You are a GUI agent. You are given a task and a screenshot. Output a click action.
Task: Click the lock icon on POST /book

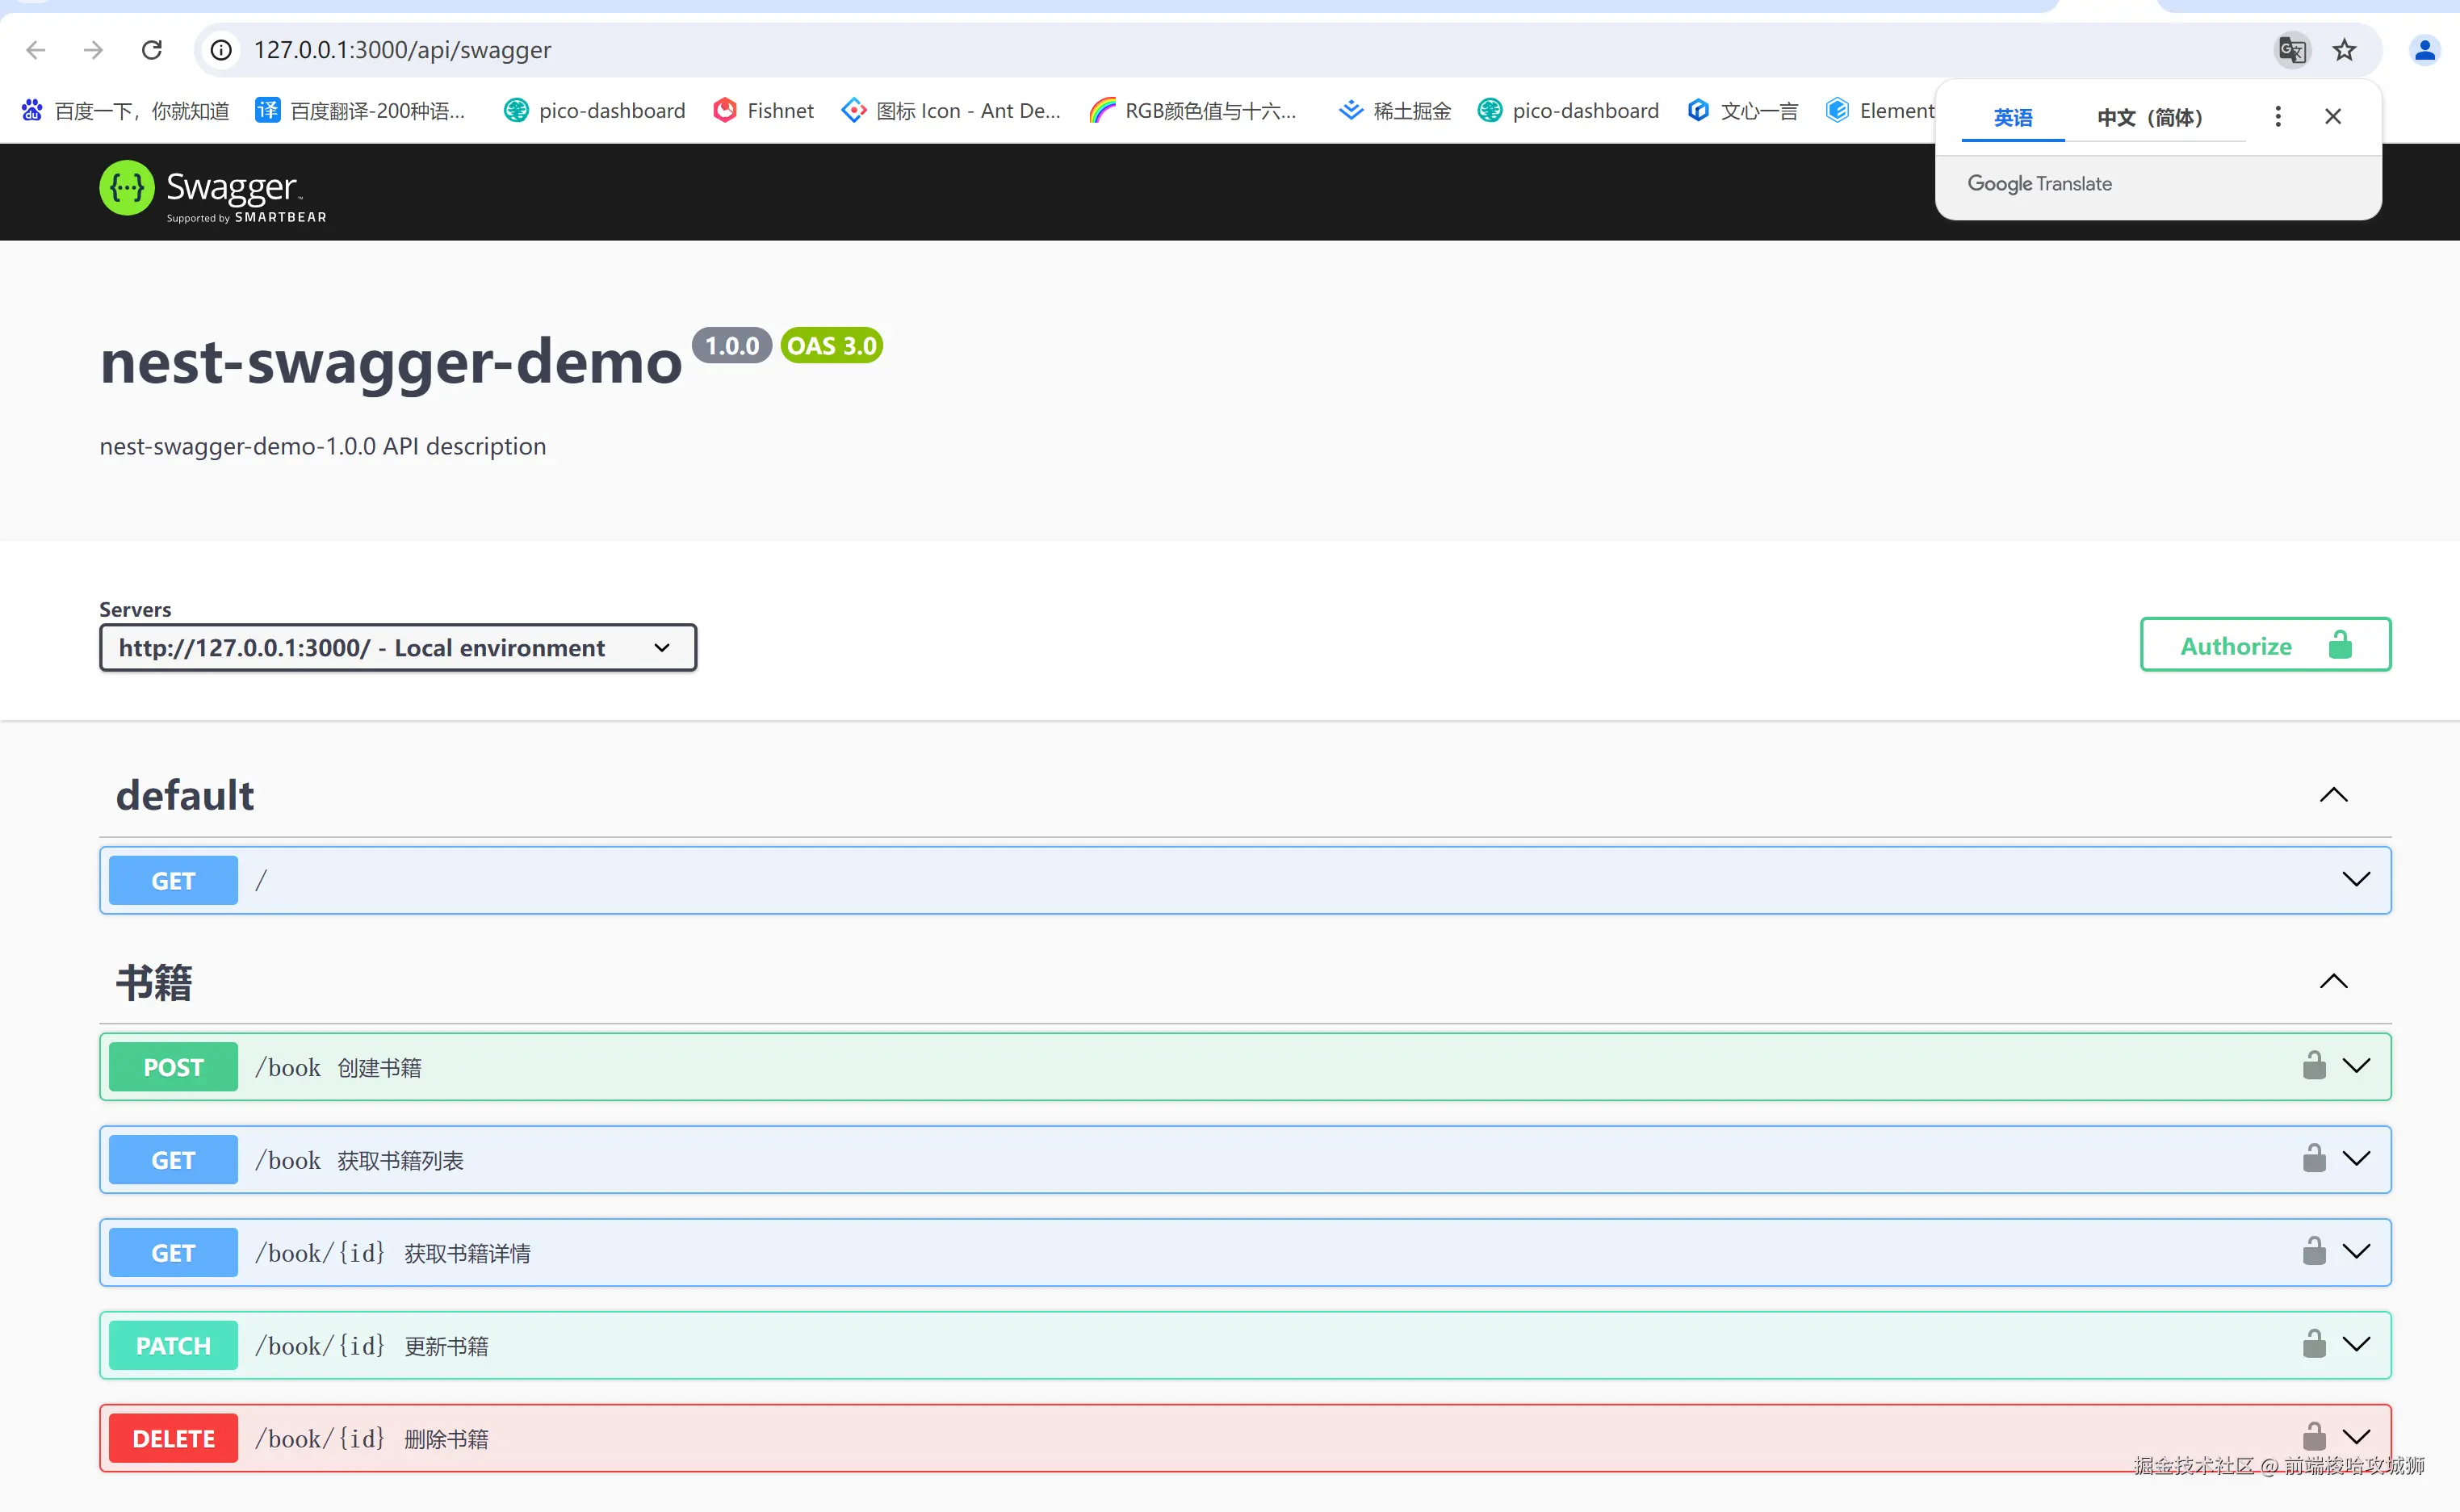[2313, 1066]
